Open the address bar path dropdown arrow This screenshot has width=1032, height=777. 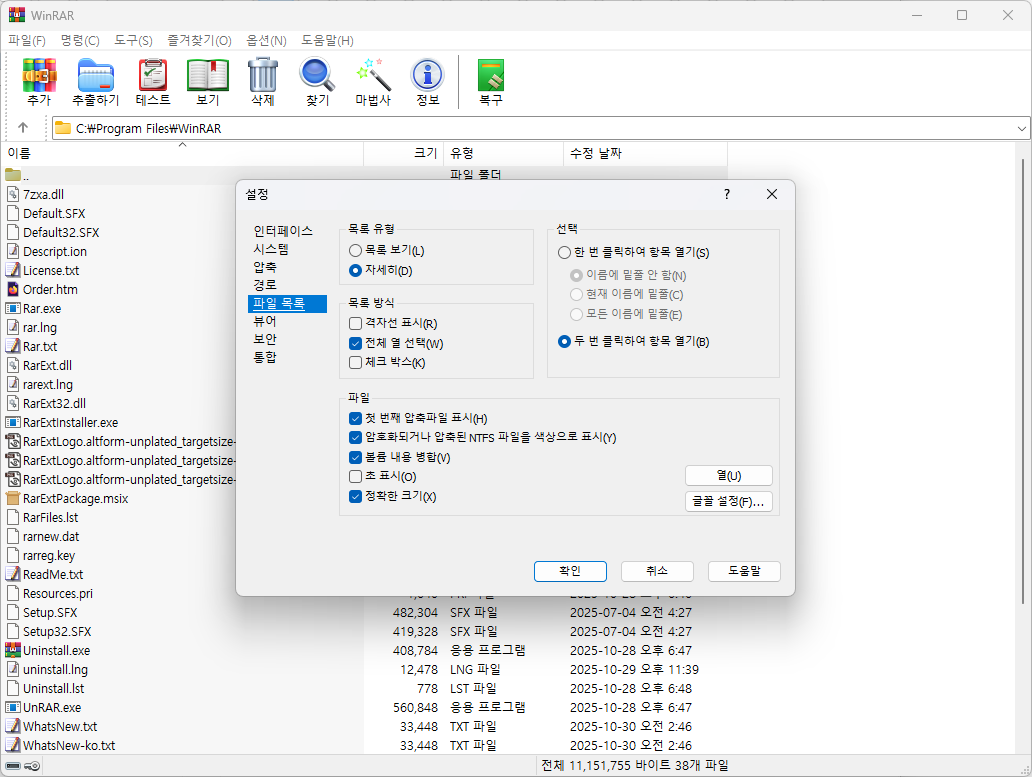pos(1021,128)
